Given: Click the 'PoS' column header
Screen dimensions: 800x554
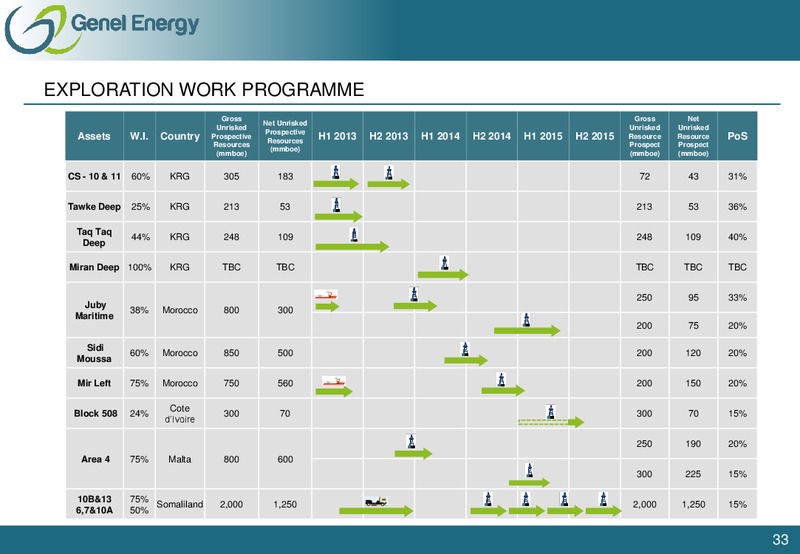Looking at the screenshot, I should pos(737,136).
